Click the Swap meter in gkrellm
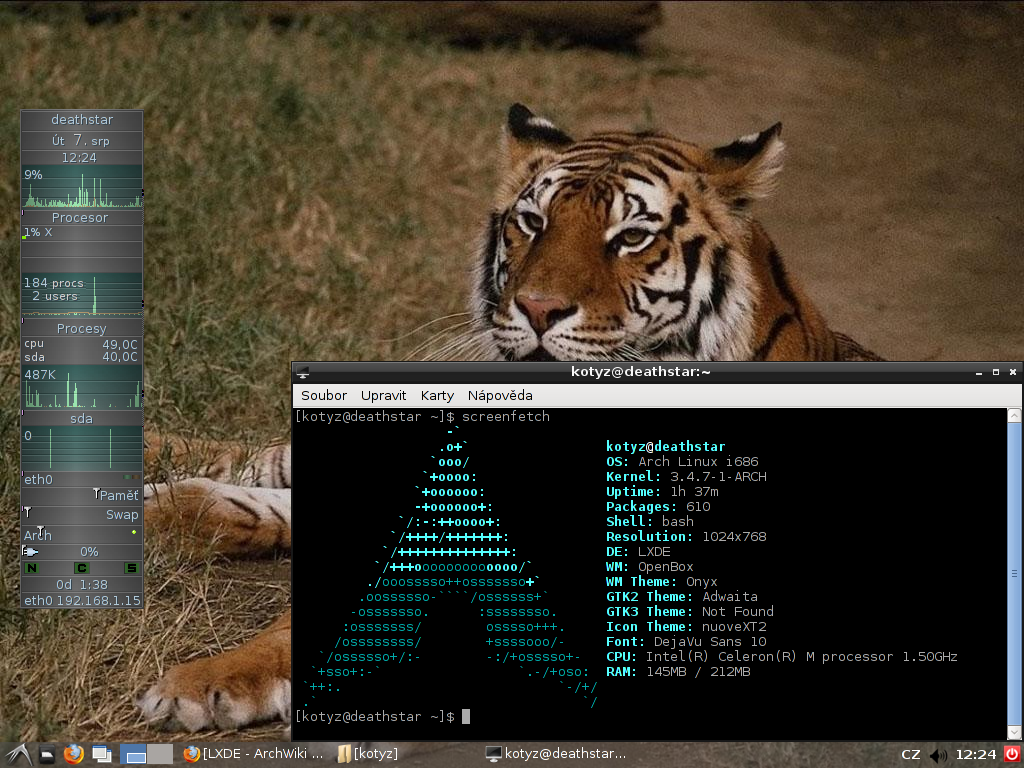The width and height of the screenshot is (1024, 768). coord(82,515)
